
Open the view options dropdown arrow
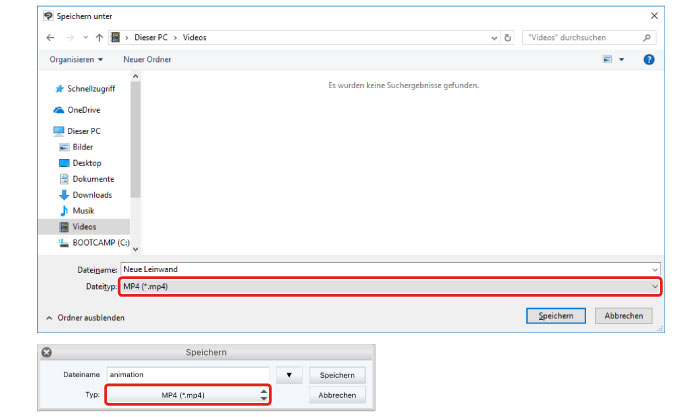[x=621, y=60]
